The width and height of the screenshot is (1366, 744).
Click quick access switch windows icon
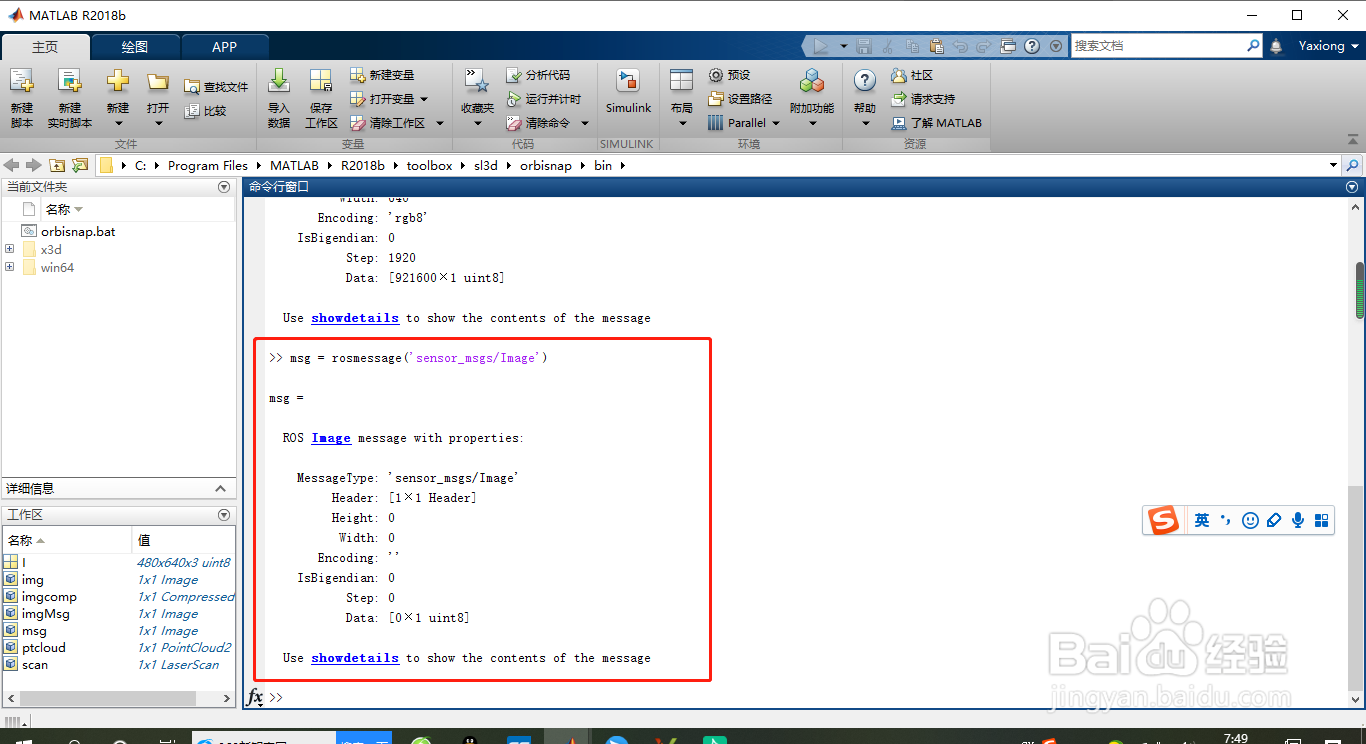(x=1008, y=46)
